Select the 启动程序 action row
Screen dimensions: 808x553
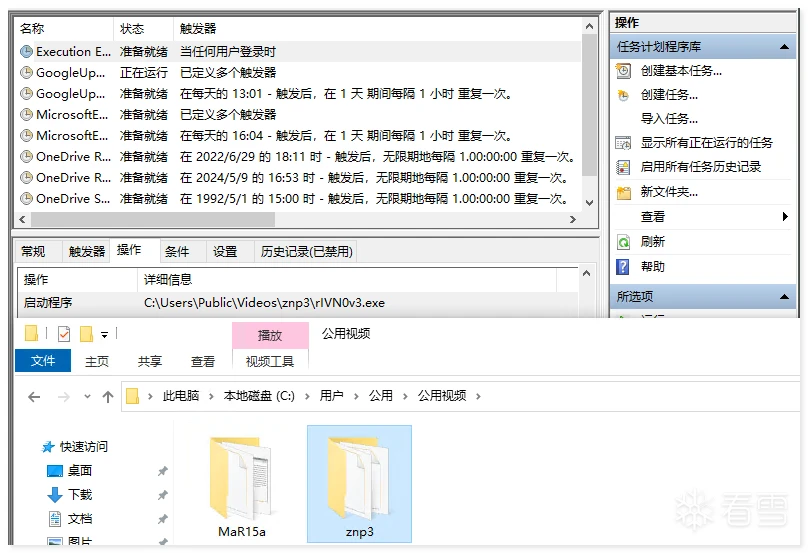click(x=297, y=303)
